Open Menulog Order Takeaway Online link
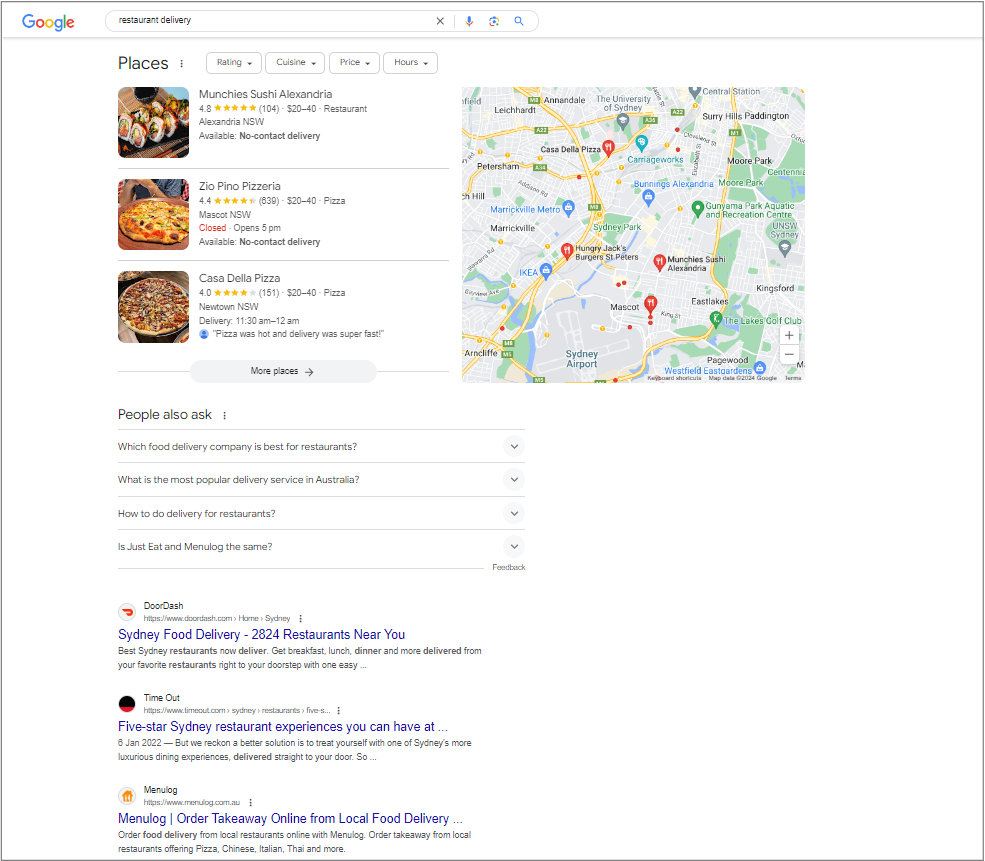985x861 pixels. tap(290, 818)
